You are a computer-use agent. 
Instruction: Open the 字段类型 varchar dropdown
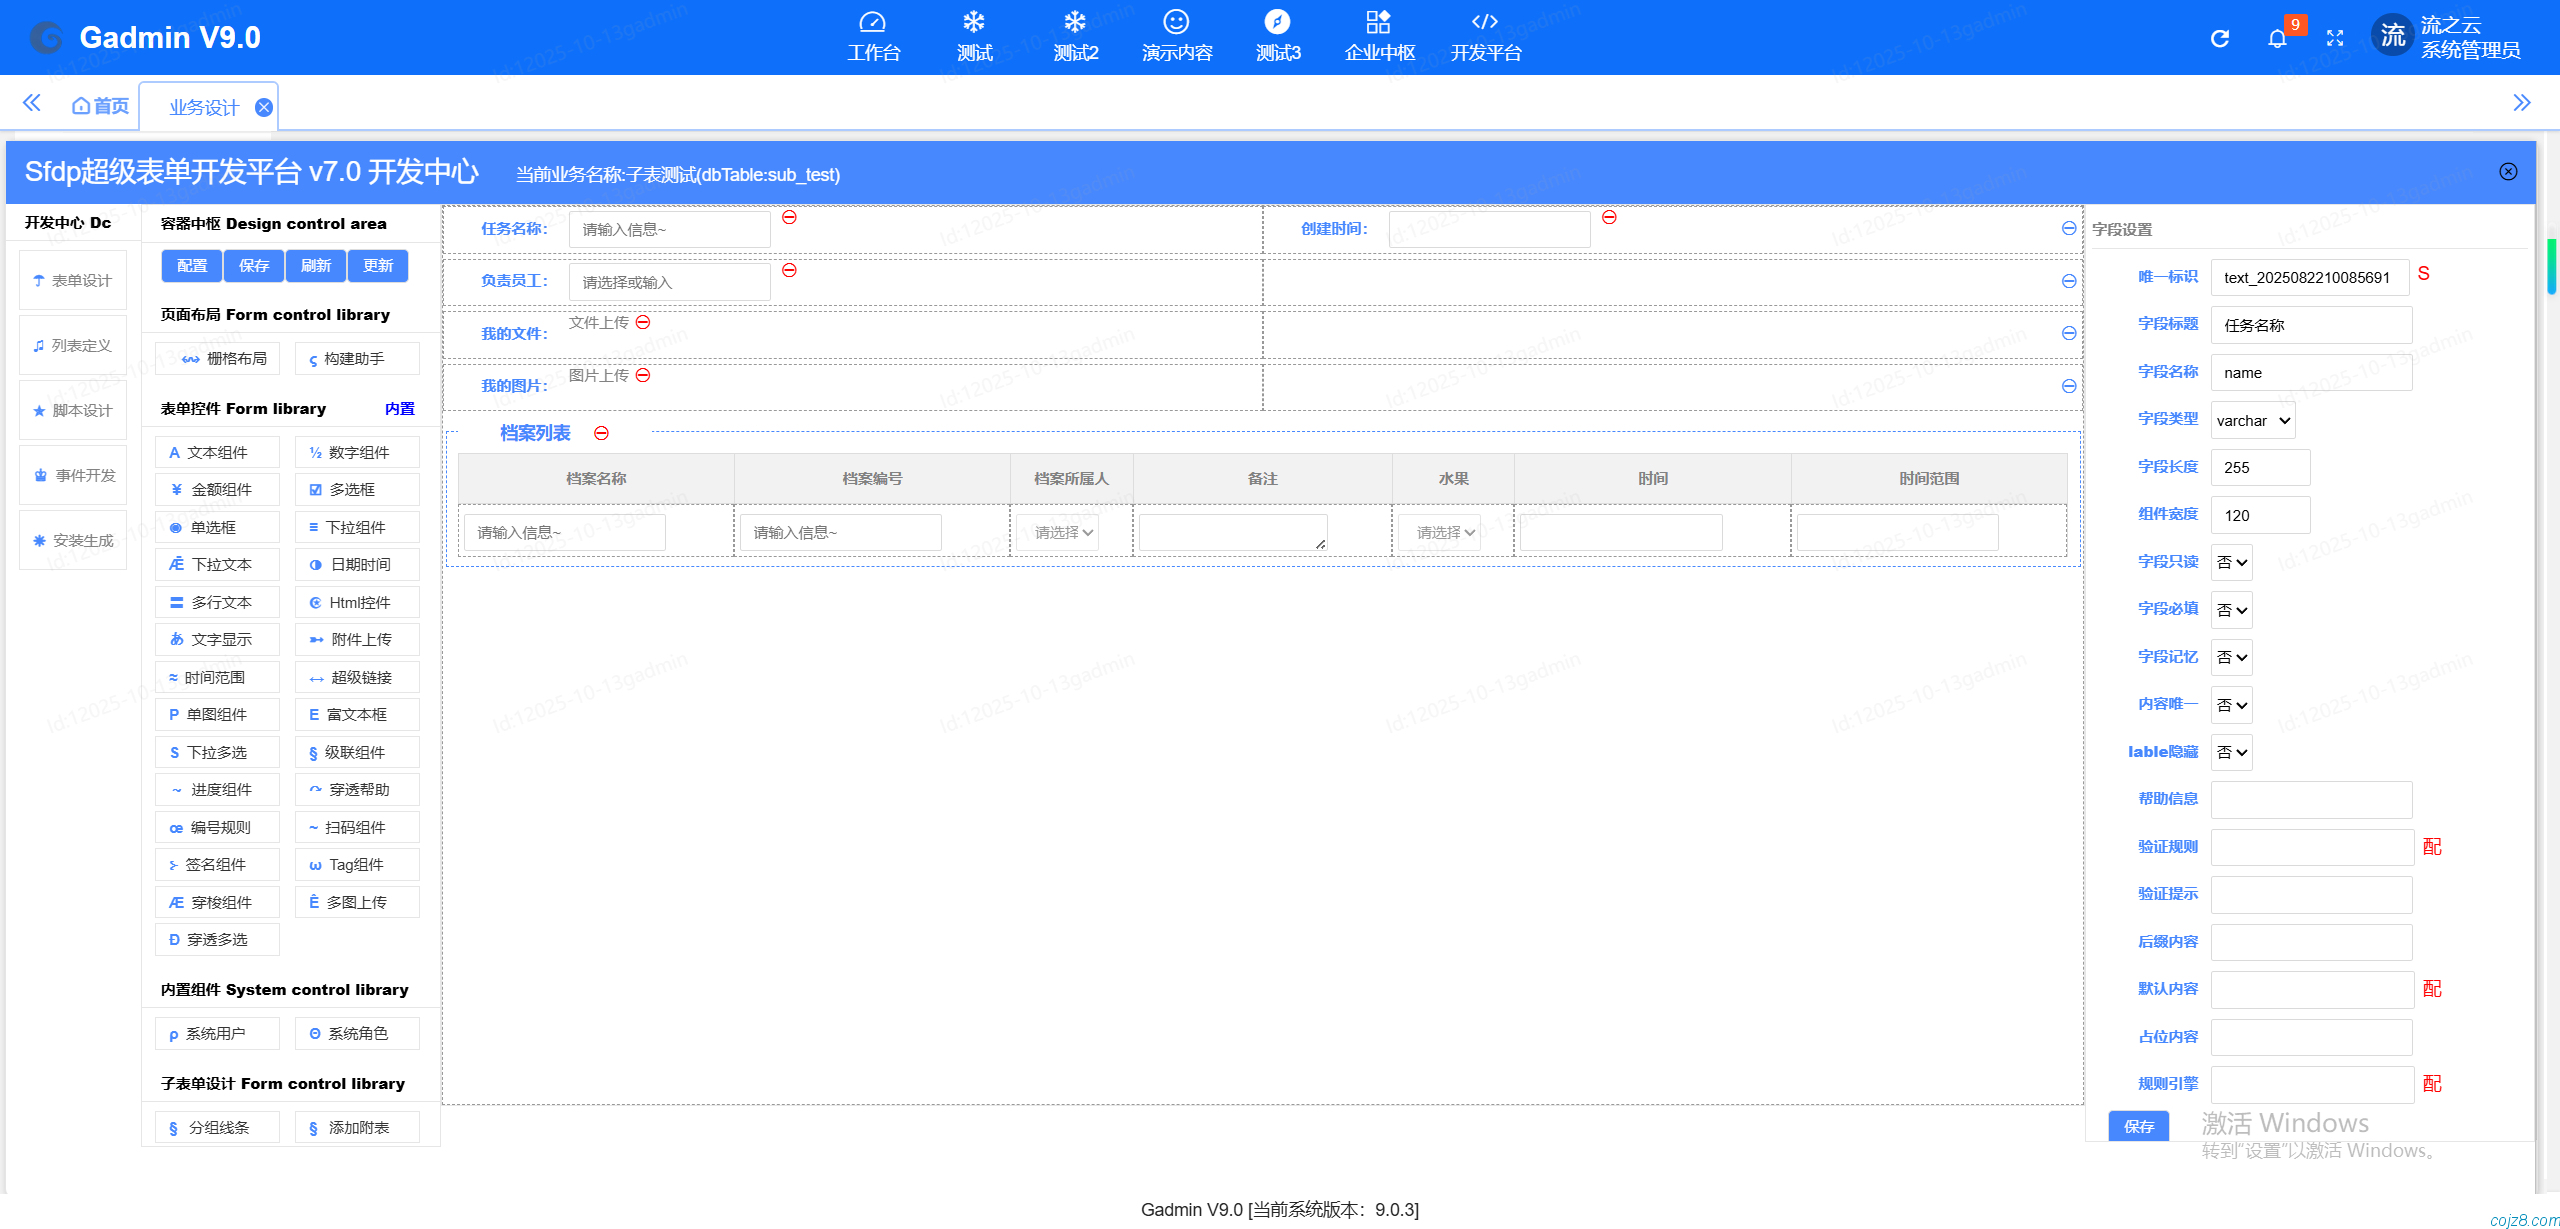click(2252, 420)
